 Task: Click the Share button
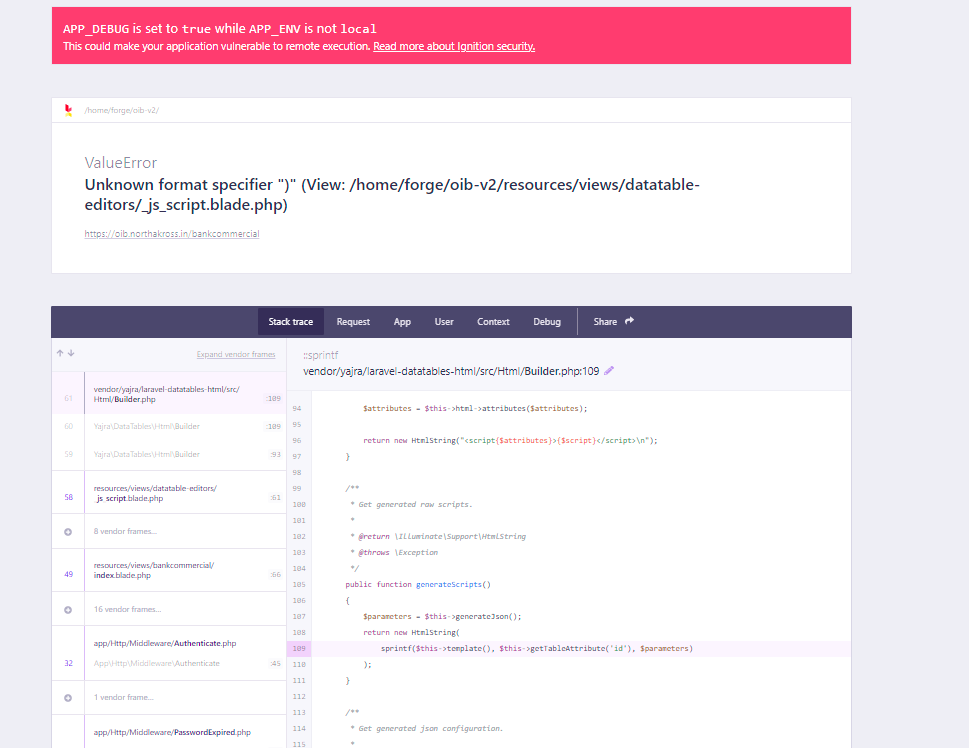pos(613,321)
